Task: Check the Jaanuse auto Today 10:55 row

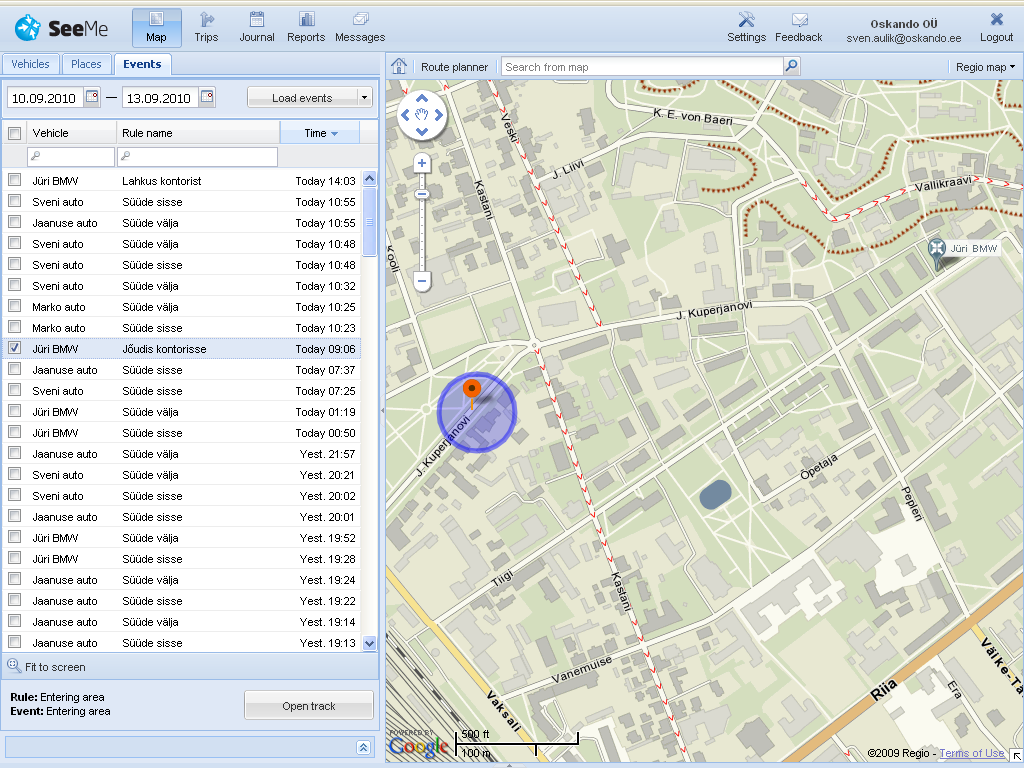Action: click(x=14, y=221)
